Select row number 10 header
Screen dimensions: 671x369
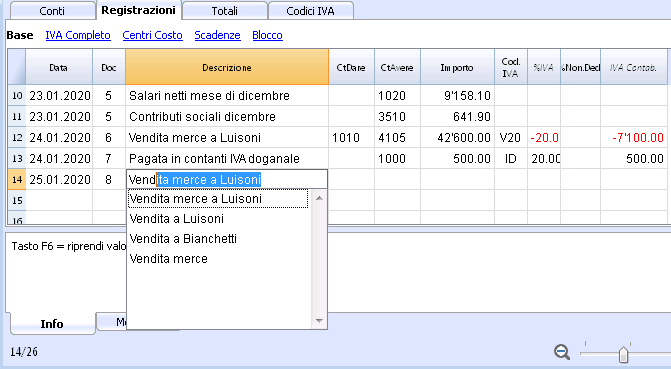click(17, 95)
